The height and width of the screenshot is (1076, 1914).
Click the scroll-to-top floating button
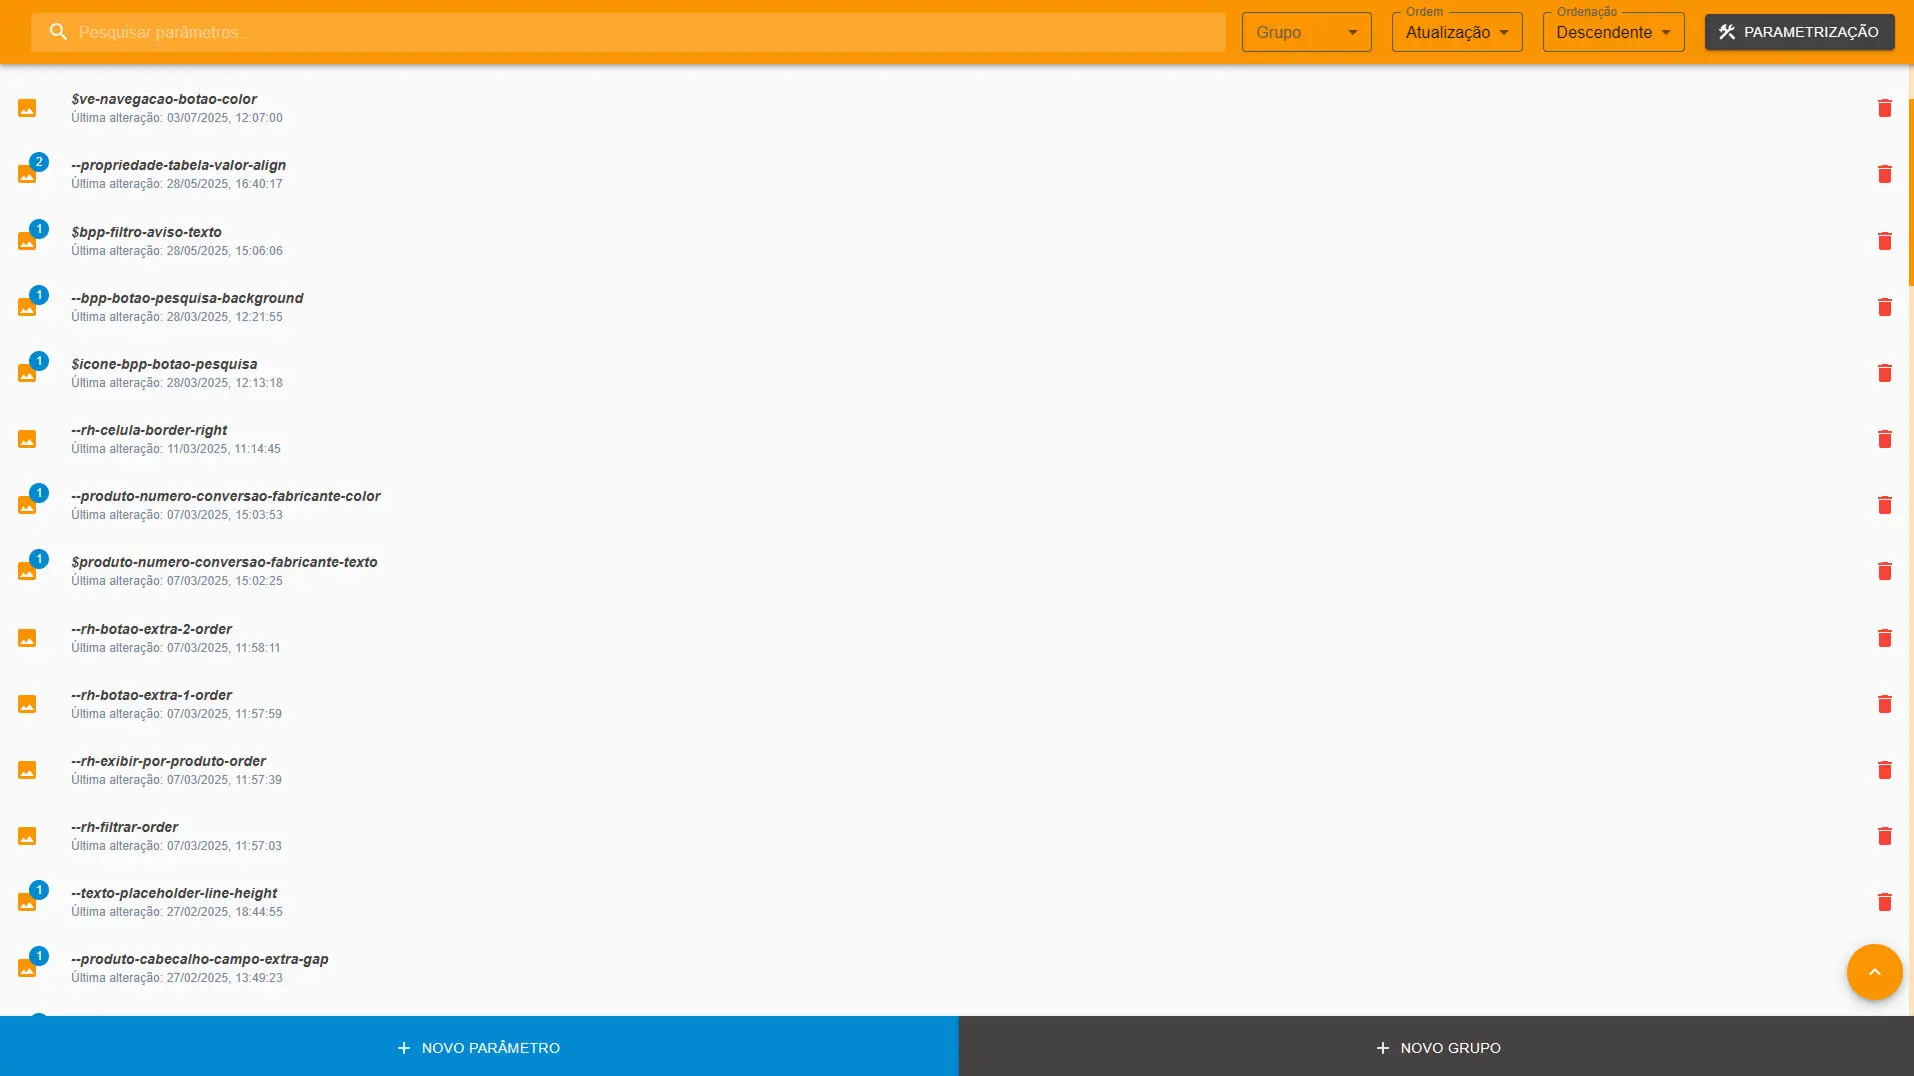click(1873, 971)
